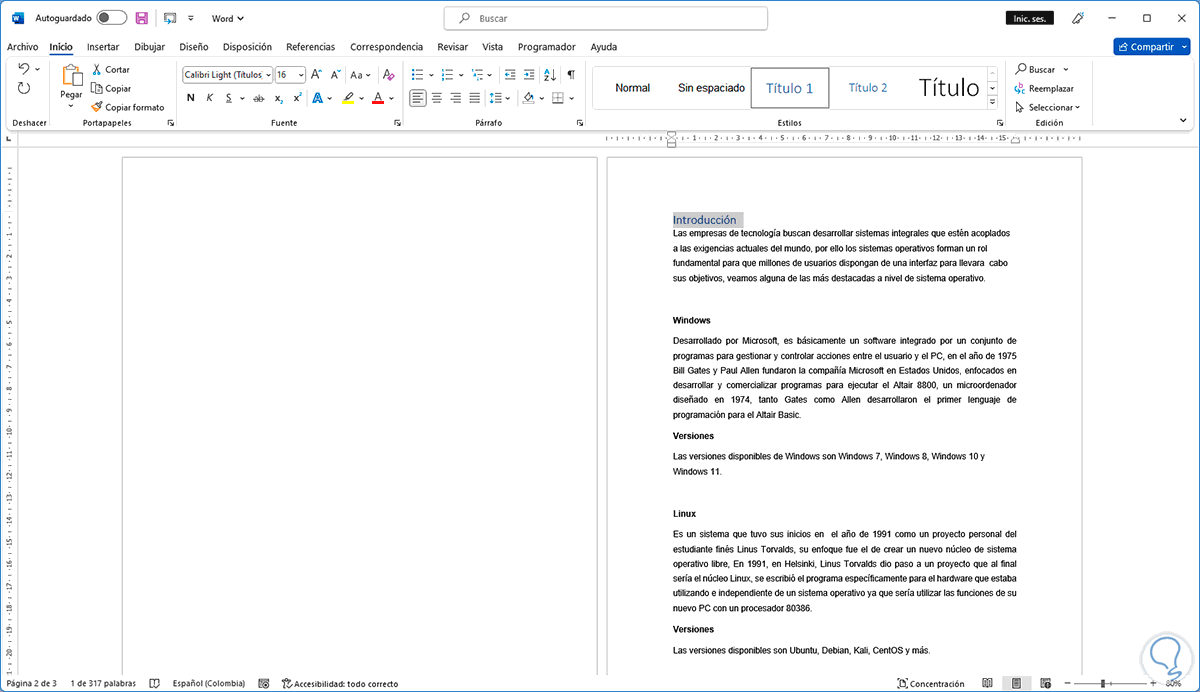This screenshot has height=692, width=1200.
Task: Toggle underline formatting S
Action: [228, 98]
